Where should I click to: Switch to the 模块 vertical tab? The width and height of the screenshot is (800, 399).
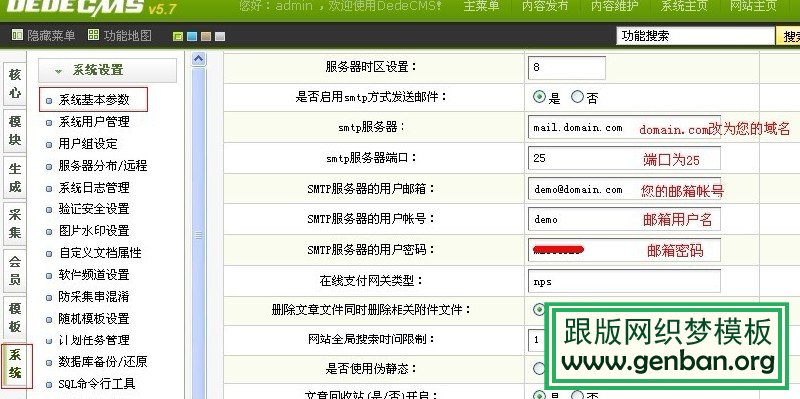pyautogui.click(x=15, y=131)
